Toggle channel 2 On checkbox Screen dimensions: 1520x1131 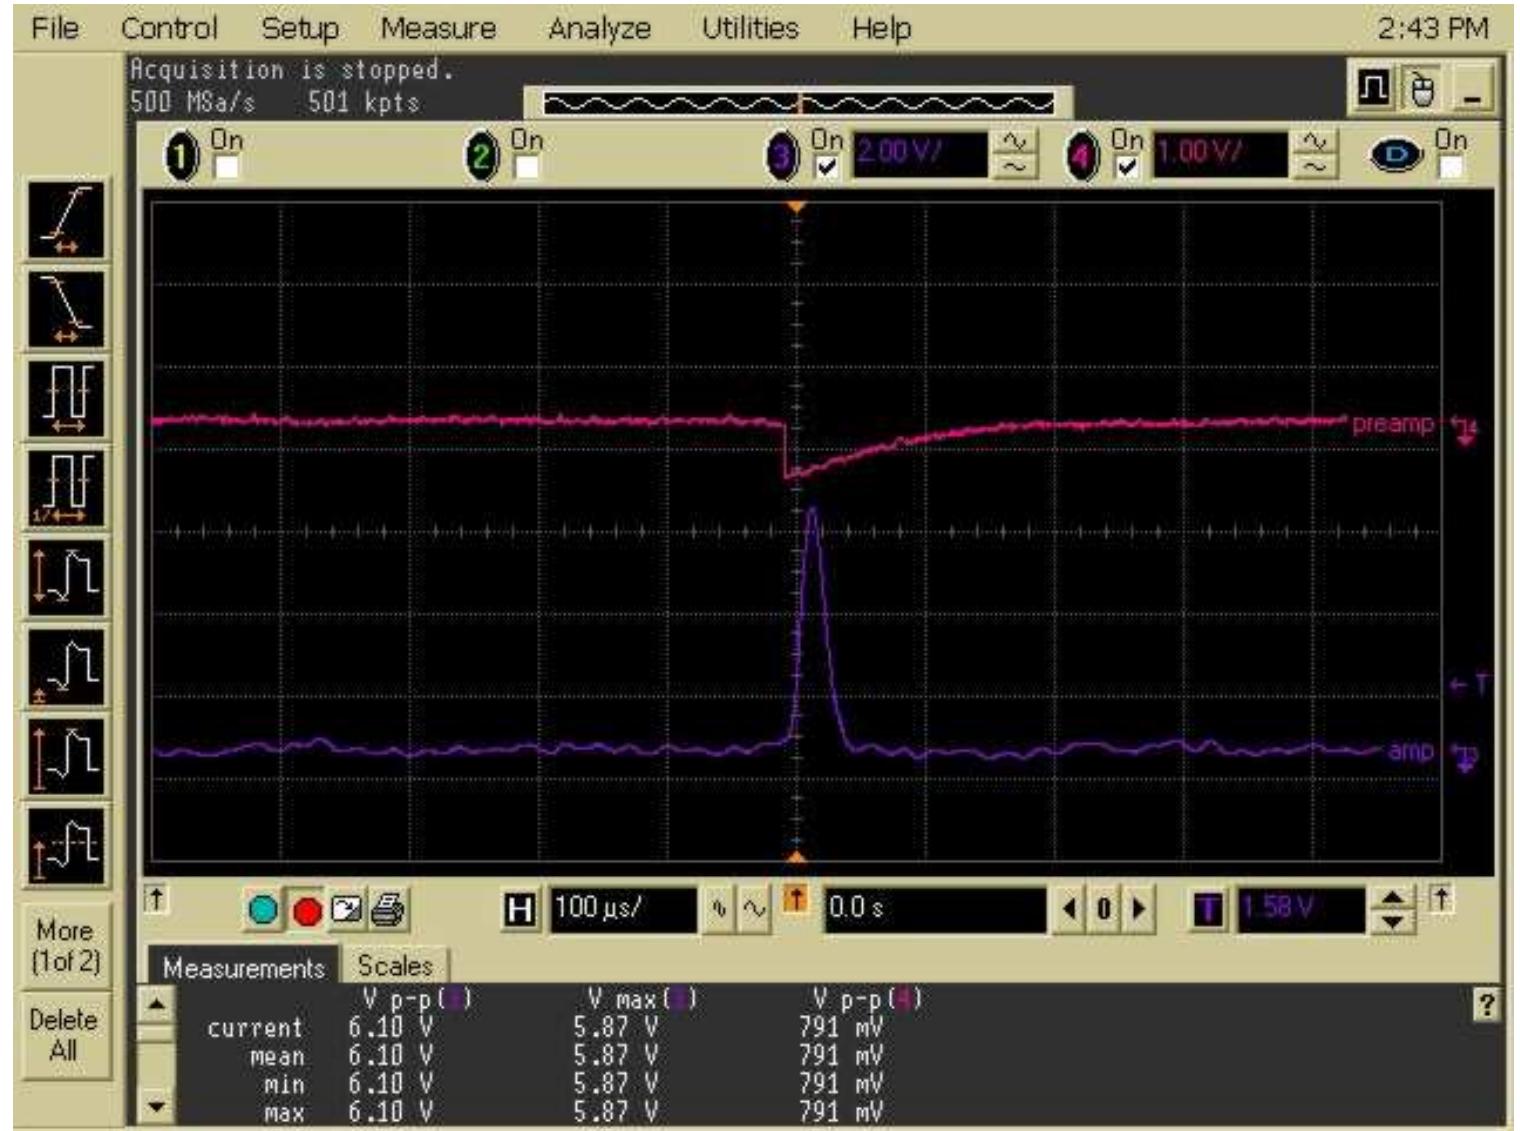pos(527,166)
